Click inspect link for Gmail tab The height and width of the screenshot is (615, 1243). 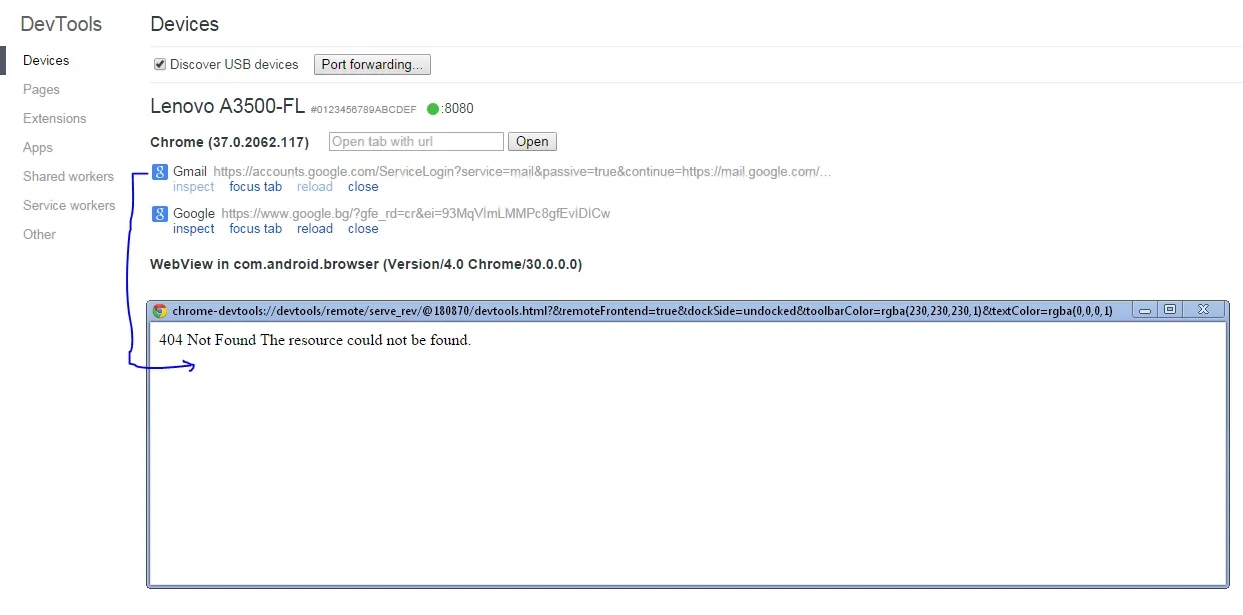tap(193, 187)
